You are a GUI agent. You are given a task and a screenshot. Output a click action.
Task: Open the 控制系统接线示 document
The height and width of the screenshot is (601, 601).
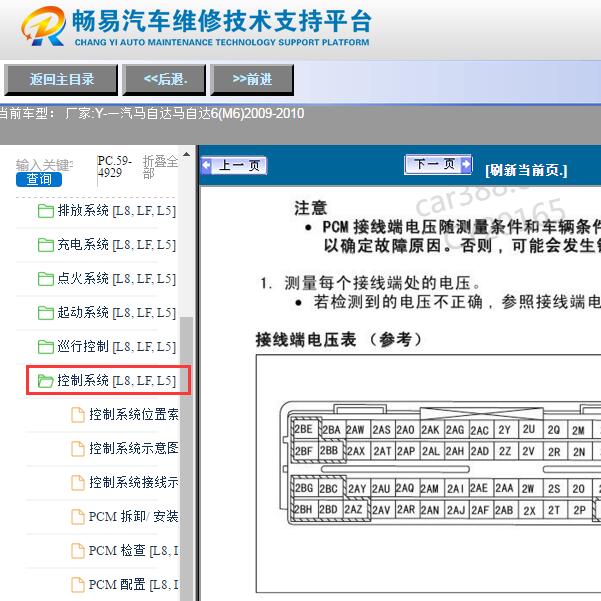pos(134,483)
